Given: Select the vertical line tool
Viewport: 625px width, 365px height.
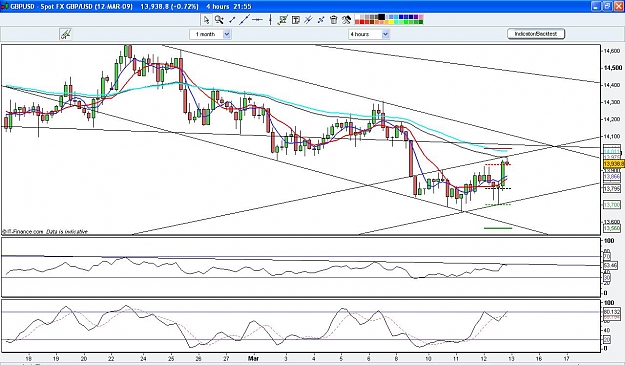Looking at the screenshot, I should pyautogui.click(x=270, y=20).
